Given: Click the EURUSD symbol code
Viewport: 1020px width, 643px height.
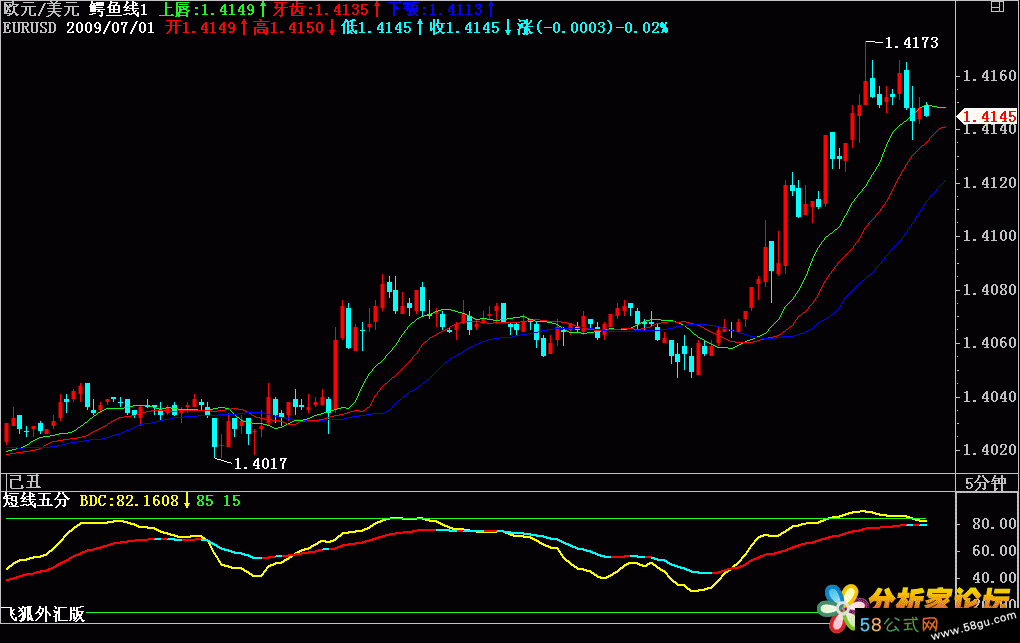Looking at the screenshot, I should pyautogui.click(x=30, y=27).
